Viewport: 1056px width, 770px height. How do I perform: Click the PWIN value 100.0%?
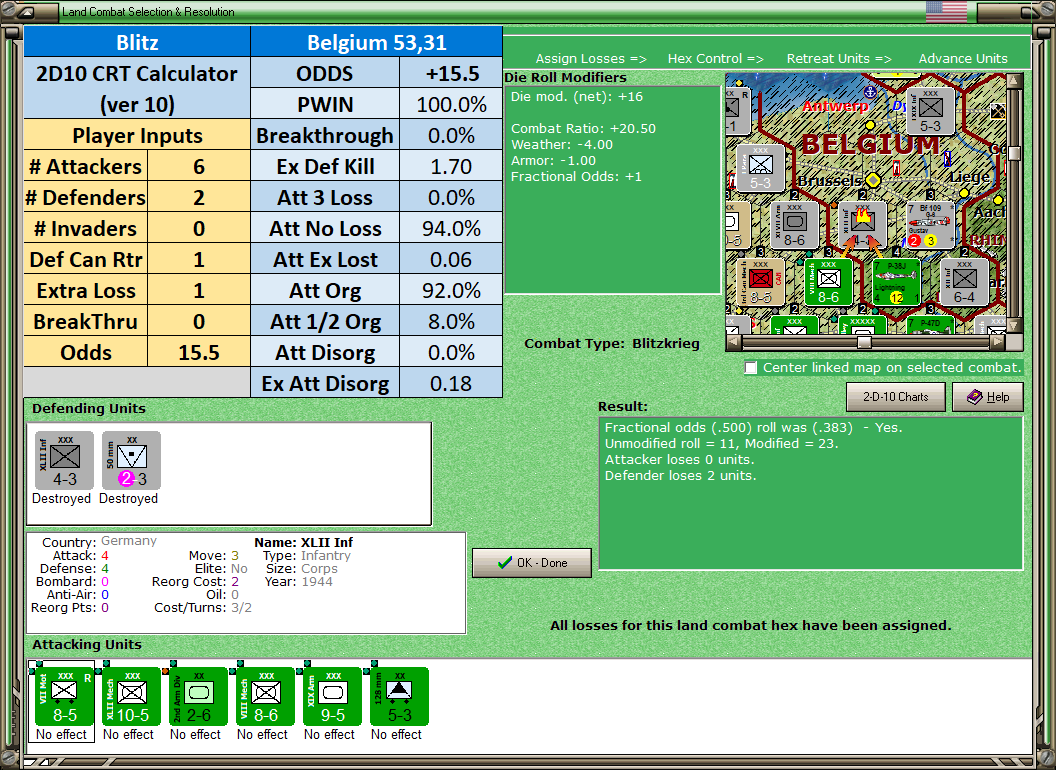[451, 104]
